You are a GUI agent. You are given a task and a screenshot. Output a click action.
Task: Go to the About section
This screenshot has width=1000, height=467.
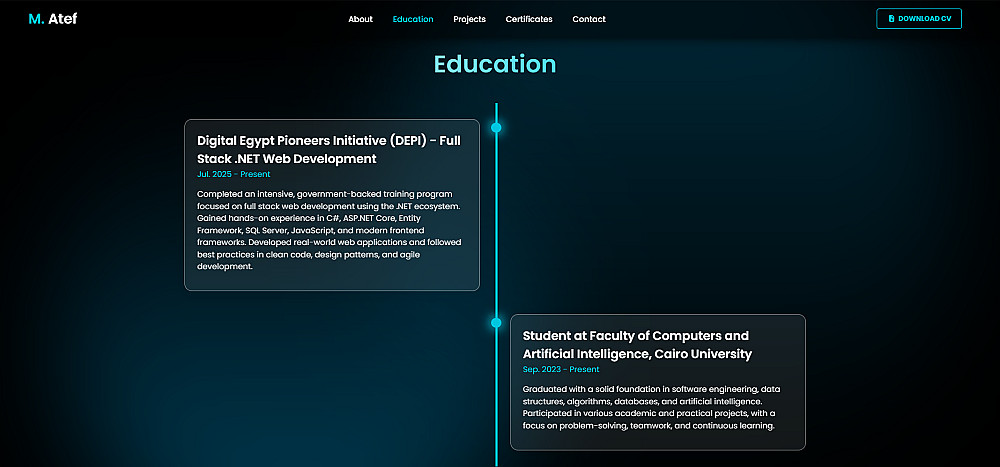(x=360, y=19)
